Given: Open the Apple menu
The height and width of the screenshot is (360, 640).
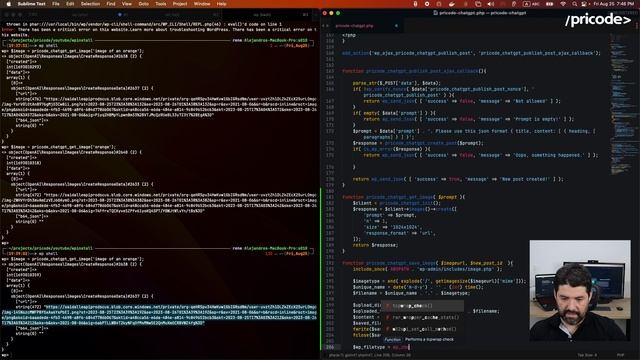Looking at the screenshot, I should click(8, 4).
